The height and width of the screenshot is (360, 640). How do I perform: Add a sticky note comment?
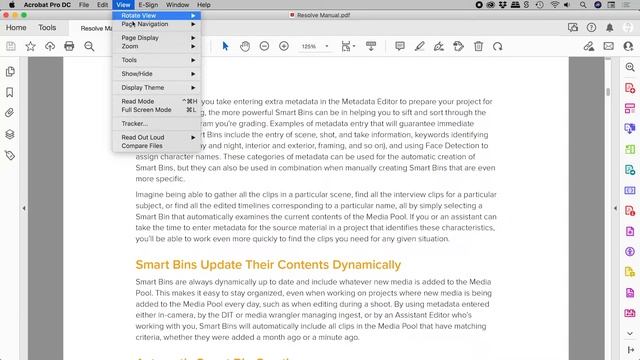pyautogui.click(x=400, y=46)
